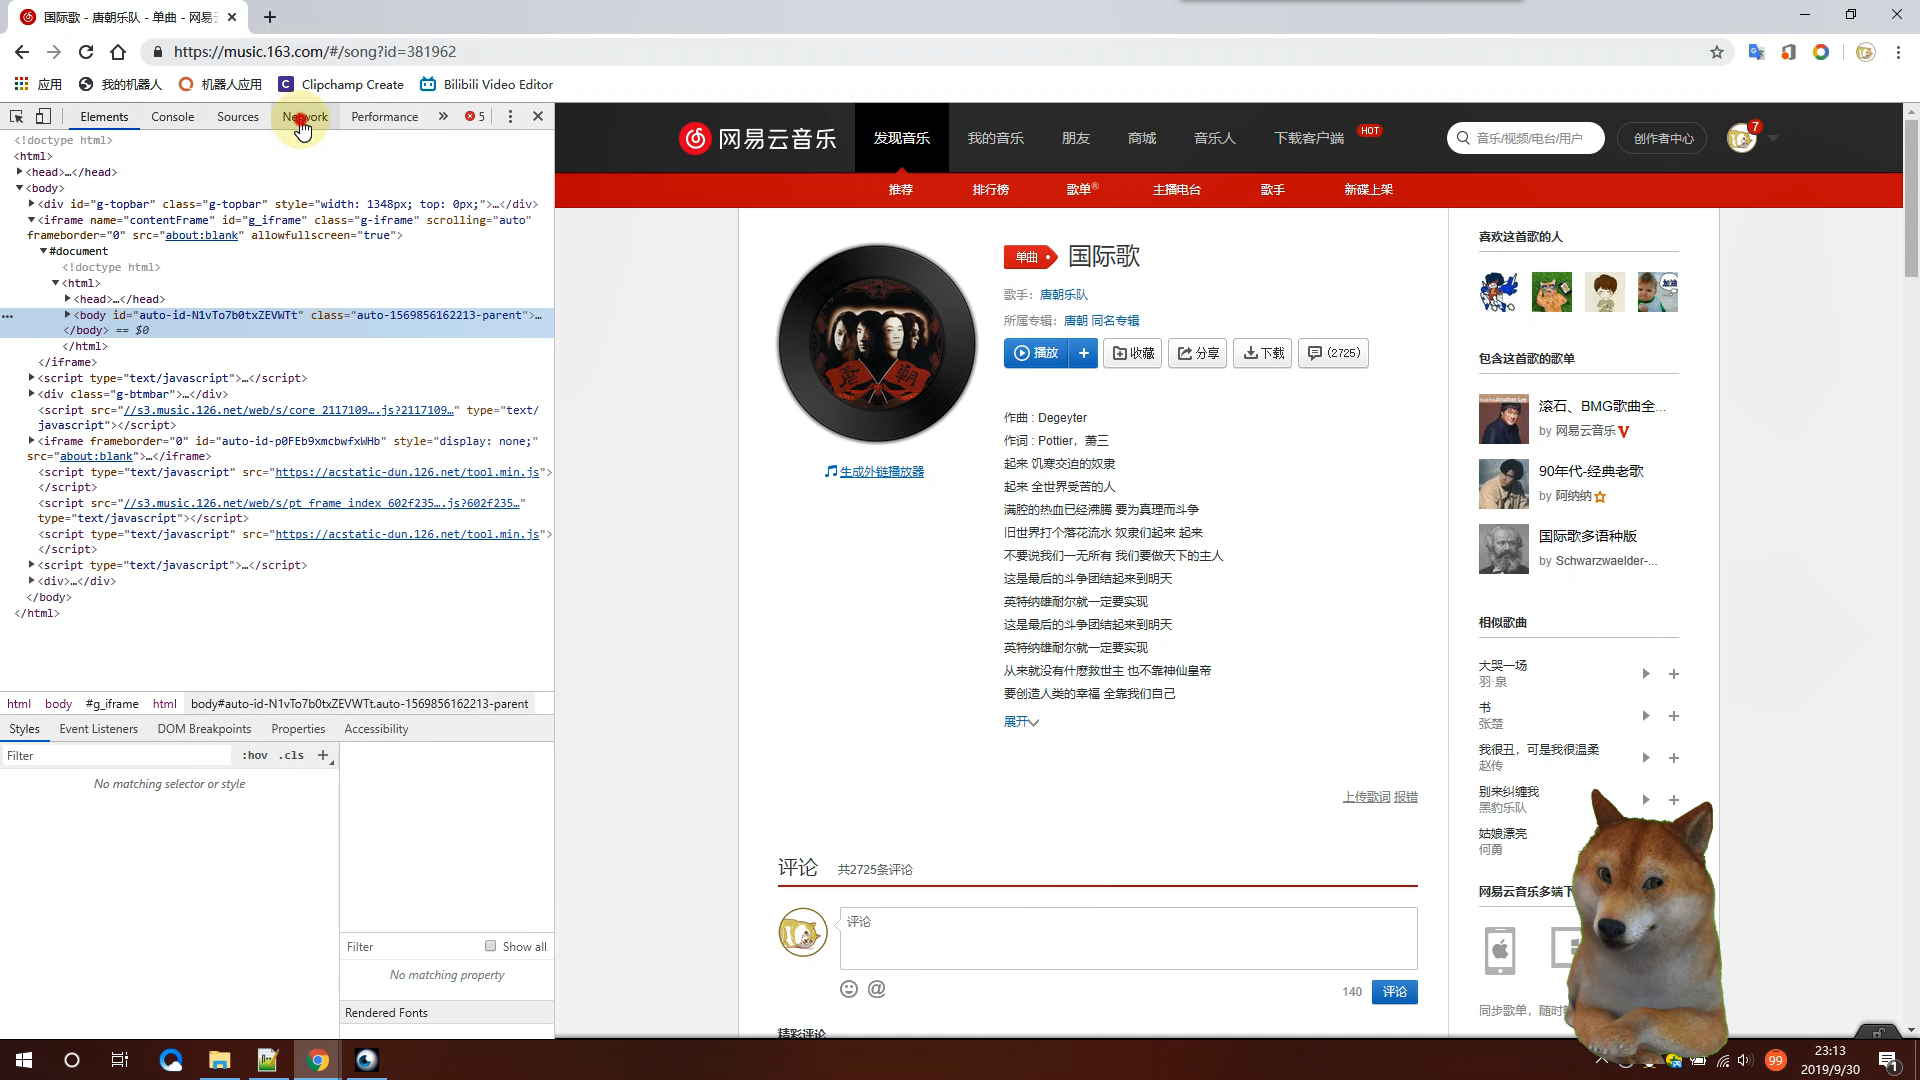Click the plus icon beside 播放 button
Viewport: 1920px width, 1080px height.
tap(1083, 353)
